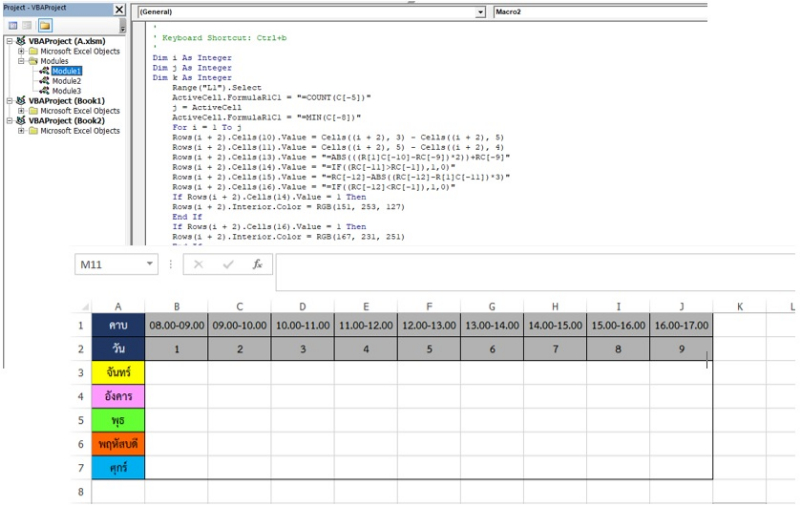Viewport: 800px width, 506px height.
Task: Click the period number 6 cell
Action: click(492, 349)
